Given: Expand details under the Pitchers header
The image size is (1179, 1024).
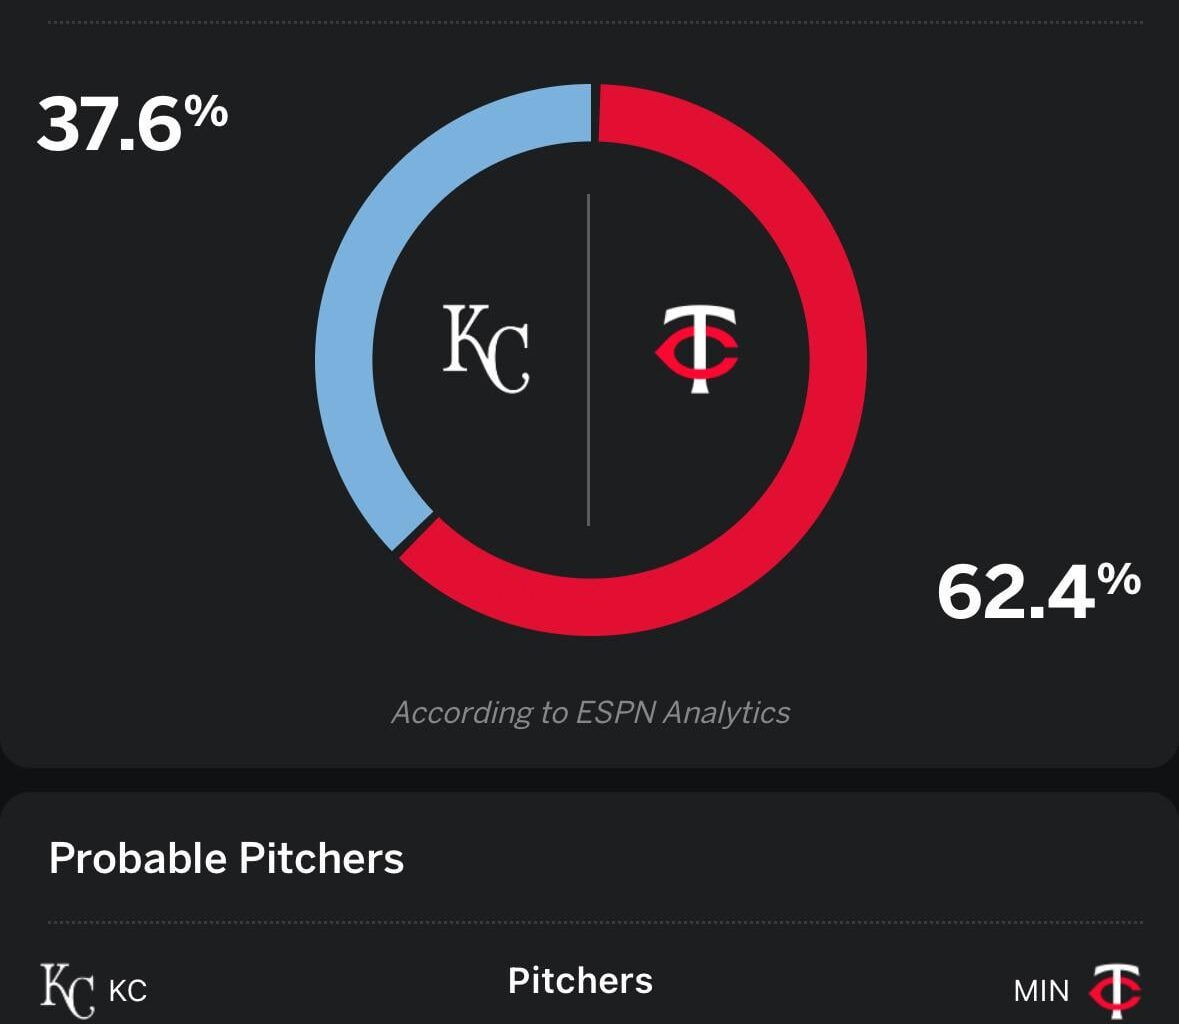Looking at the screenshot, I should click(x=580, y=981).
